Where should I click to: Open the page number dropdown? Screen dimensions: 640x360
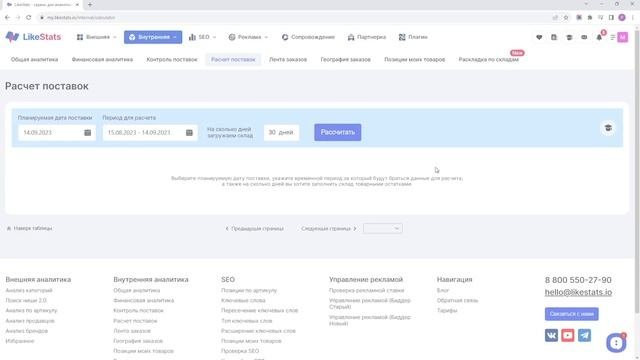click(382, 229)
